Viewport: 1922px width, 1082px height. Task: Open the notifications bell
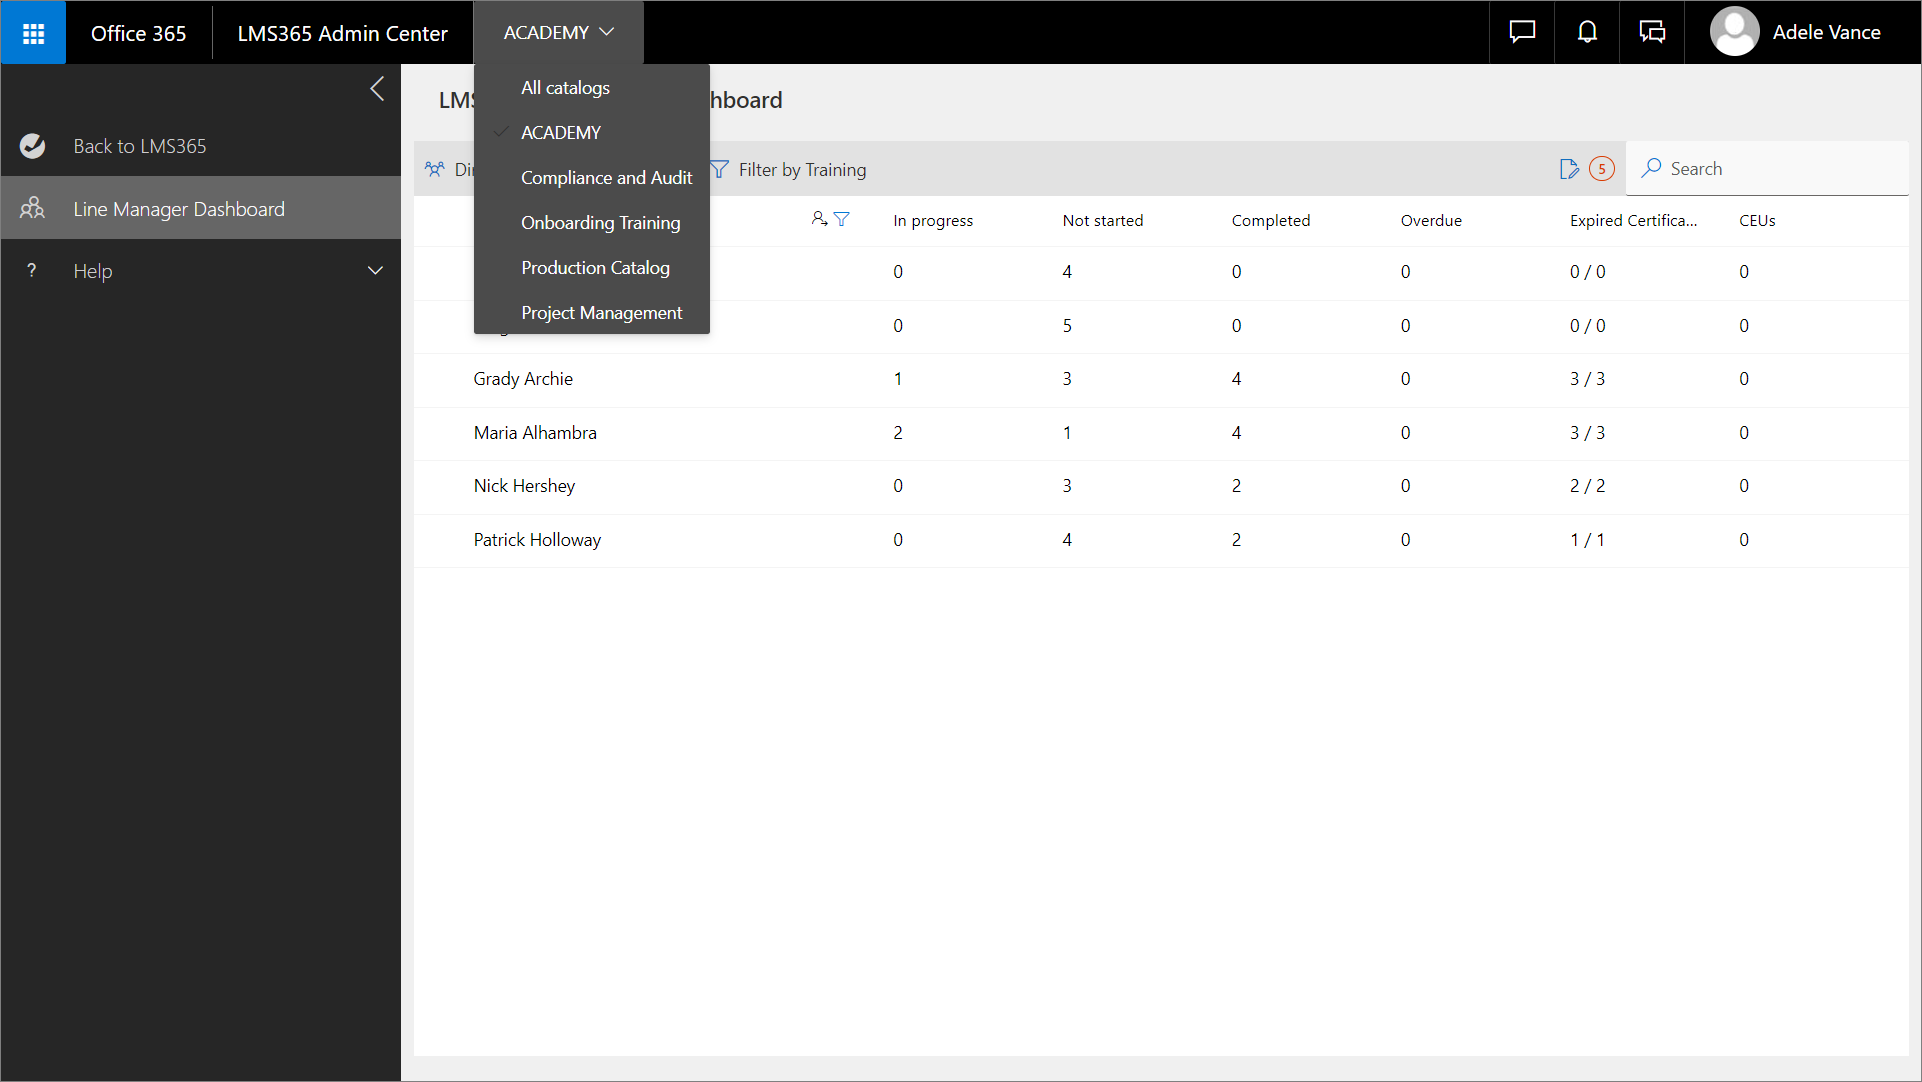(x=1587, y=33)
